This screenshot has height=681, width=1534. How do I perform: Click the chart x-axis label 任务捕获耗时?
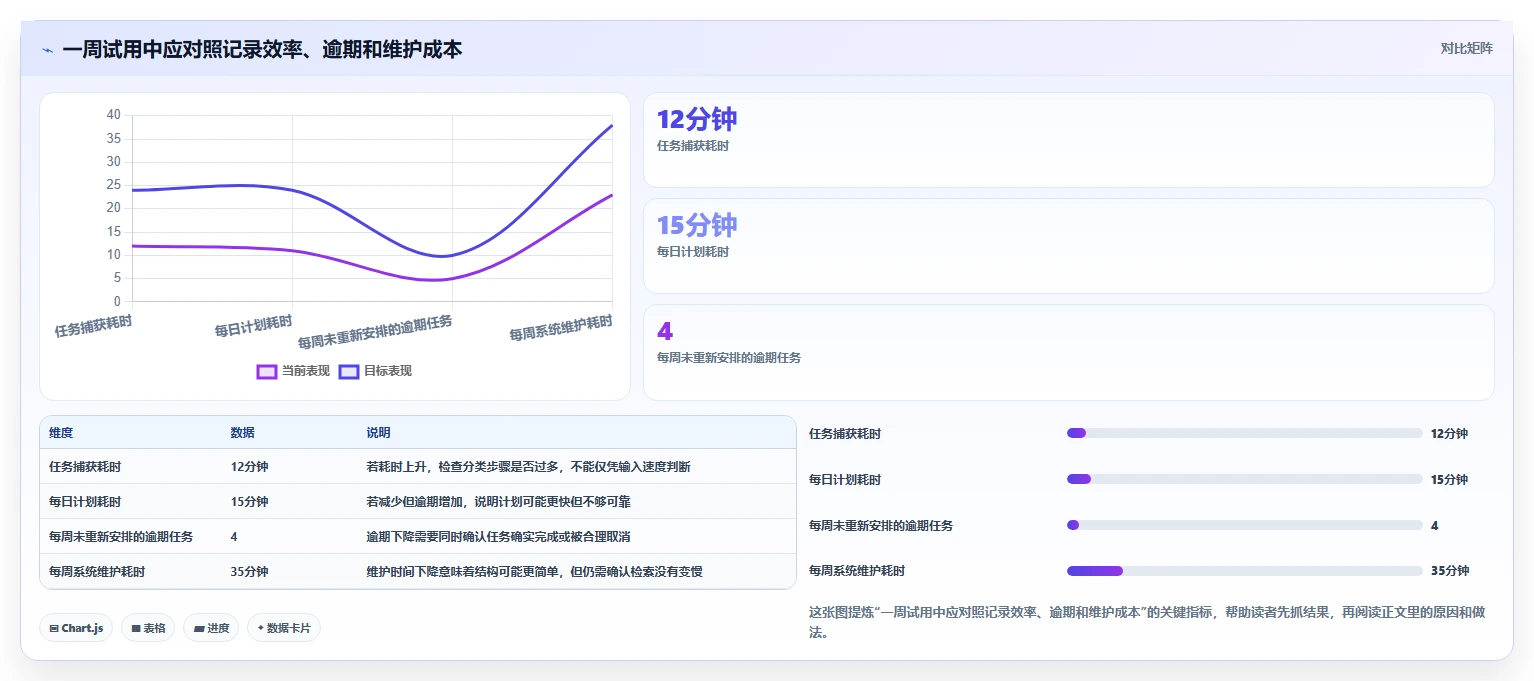point(93,326)
